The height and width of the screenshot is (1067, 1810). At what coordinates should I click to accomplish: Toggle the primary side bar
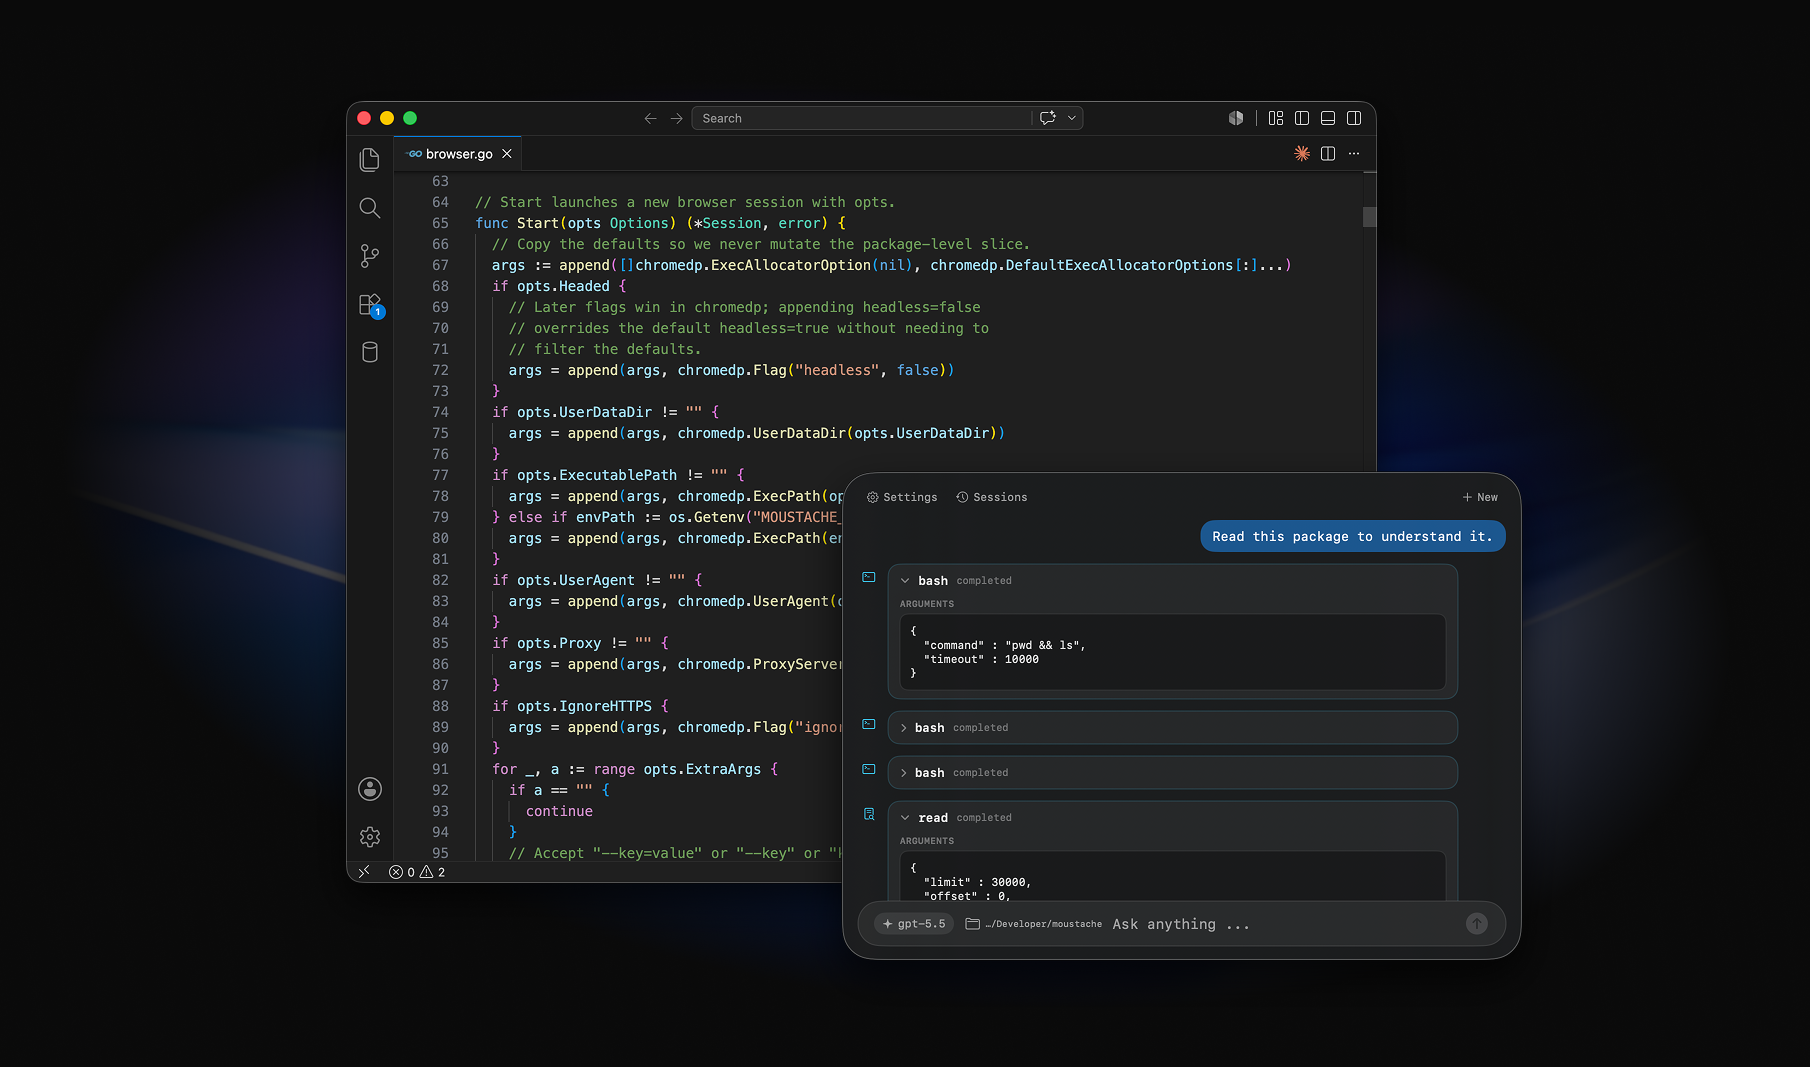click(1302, 118)
